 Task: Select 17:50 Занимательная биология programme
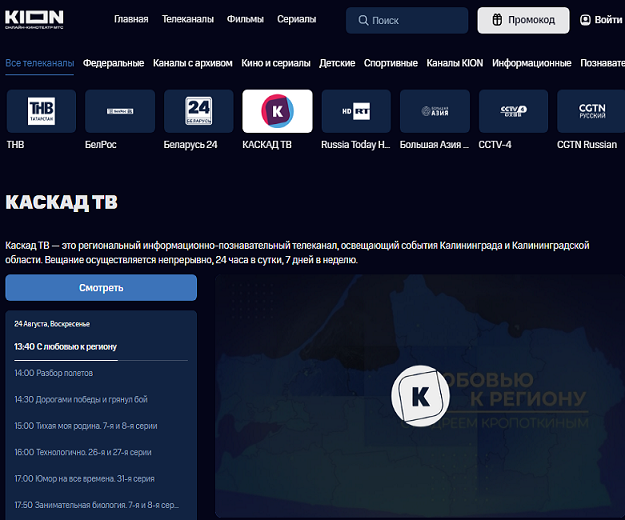(97, 505)
